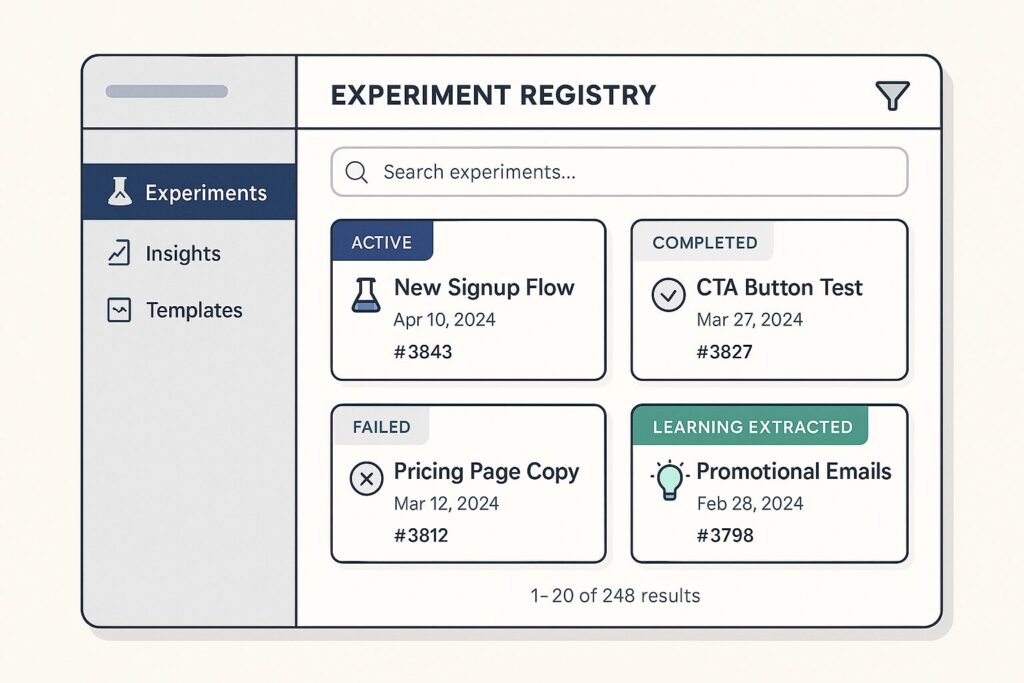Click experiment ID #3812
The image size is (1024, 683).
coord(421,535)
